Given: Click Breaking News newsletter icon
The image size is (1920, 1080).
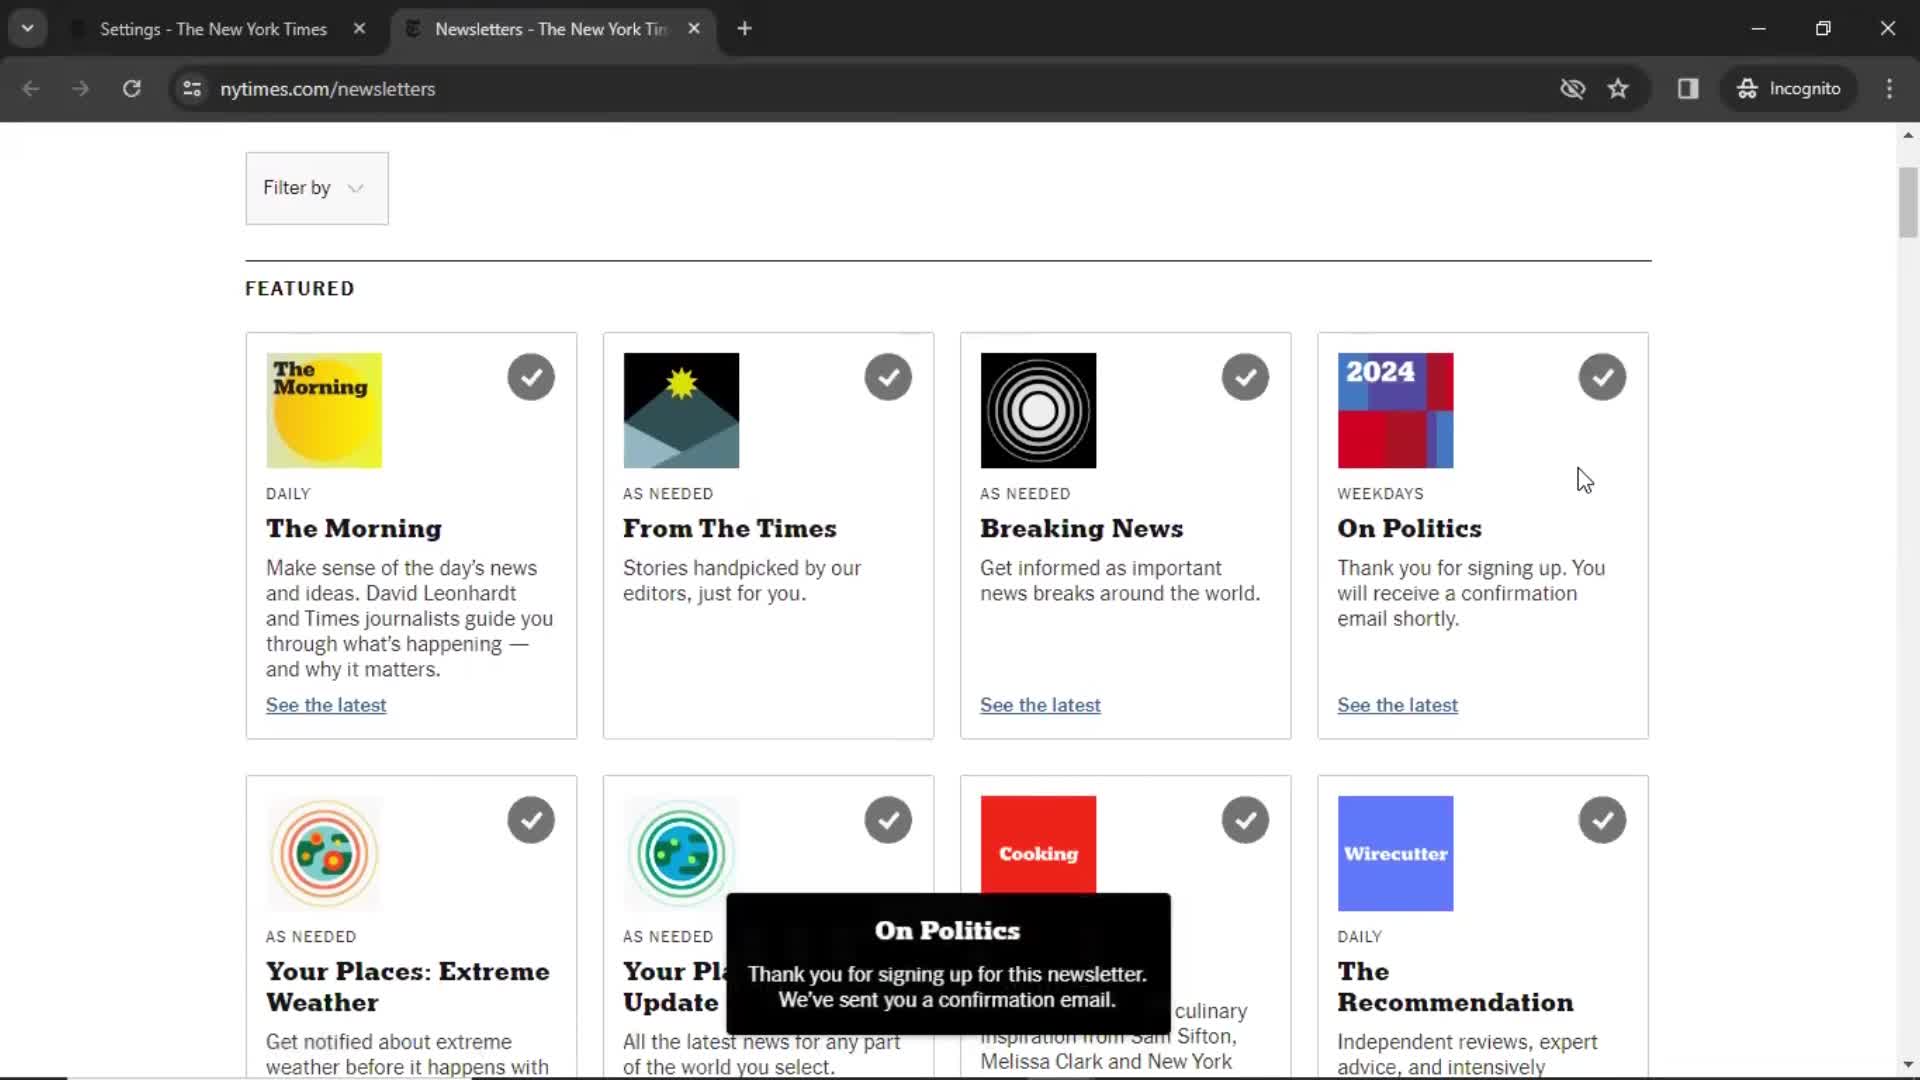Looking at the screenshot, I should pyautogui.click(x=1036, y=409).
